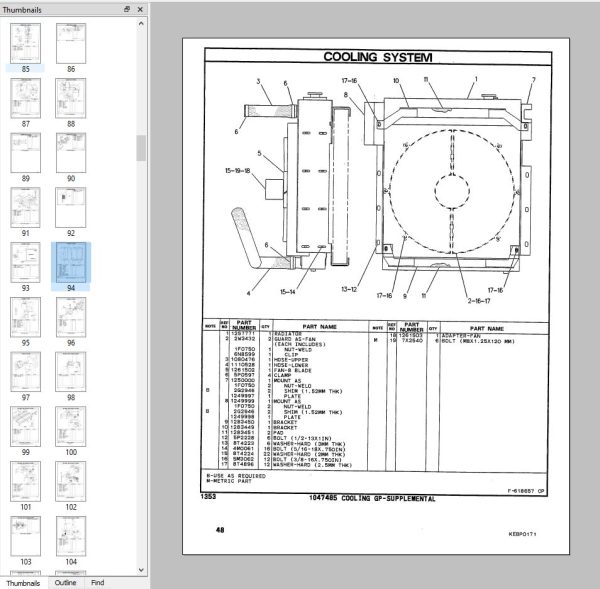
Task: Click the ADAPTER-FAN part name
Action: [461, 336]
